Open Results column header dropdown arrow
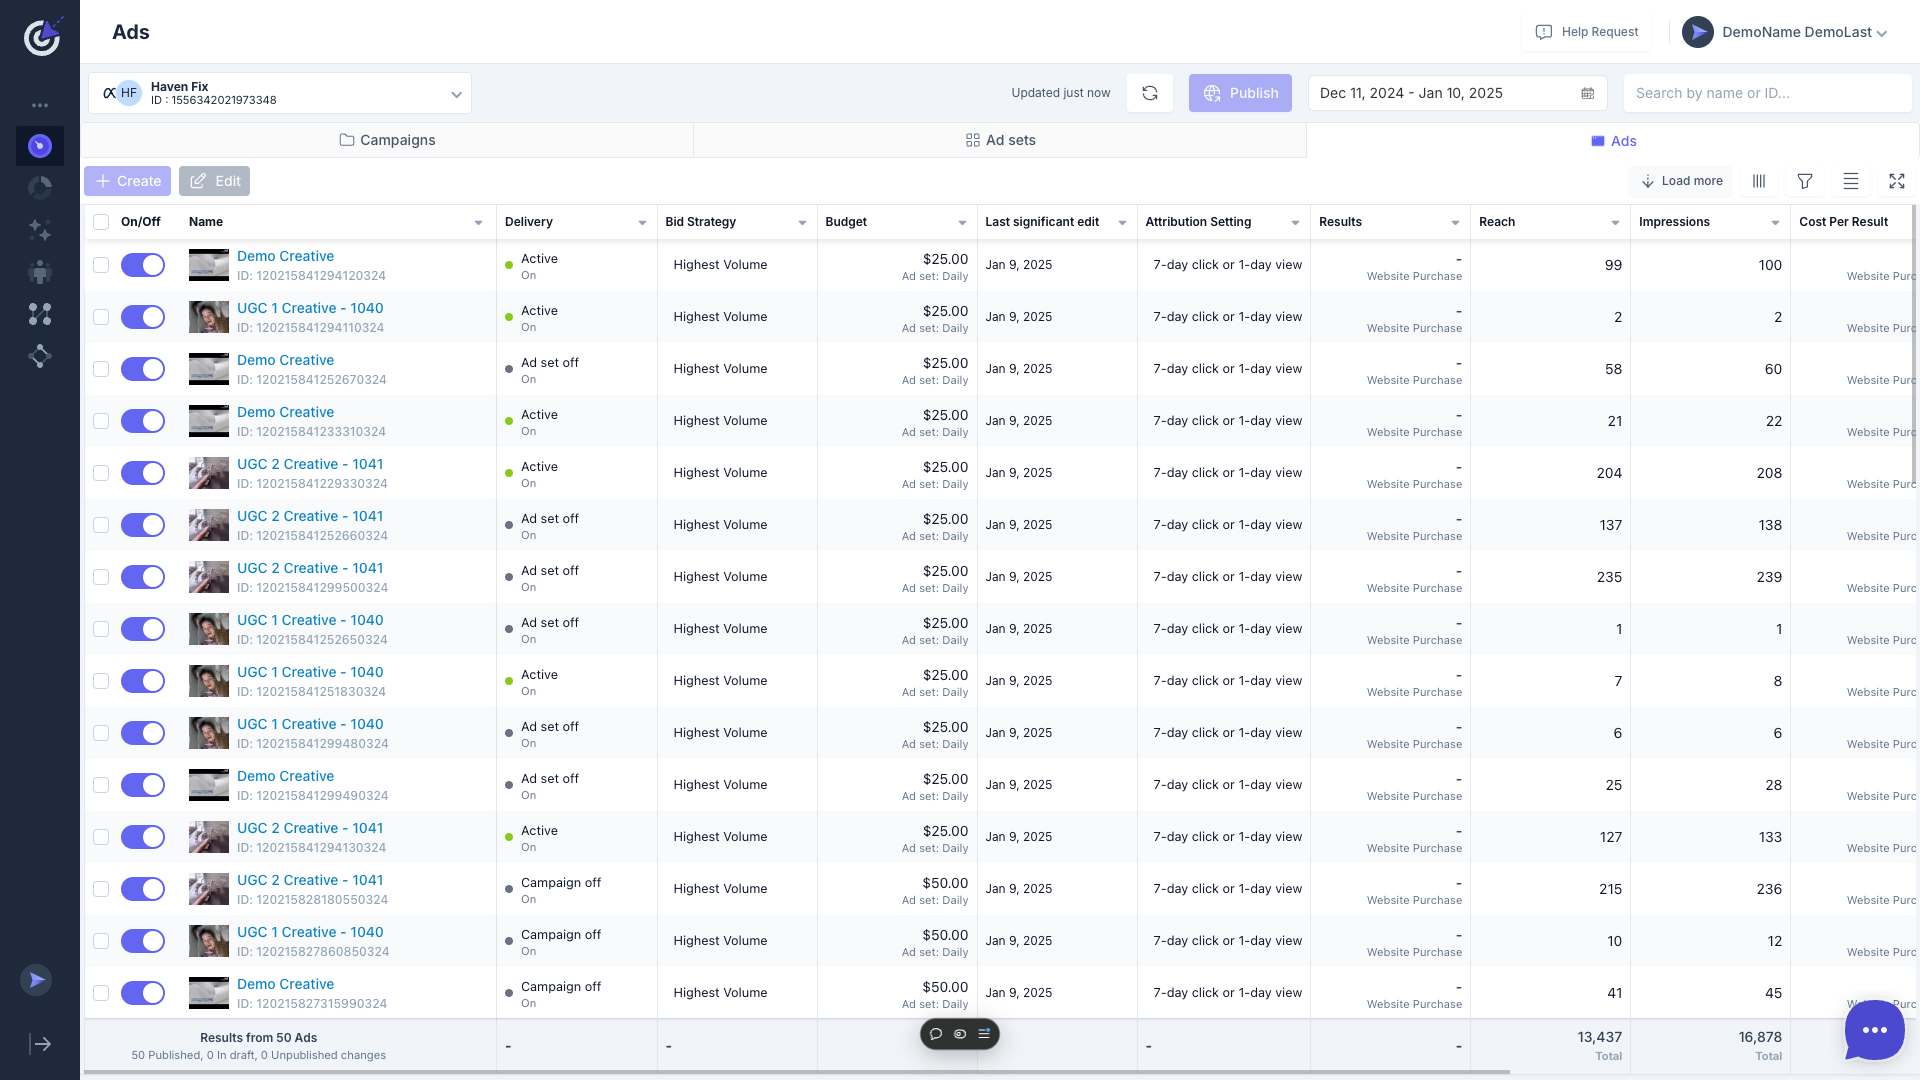This screenshot has height=1080, width=1920. (x=1455, y=222)
